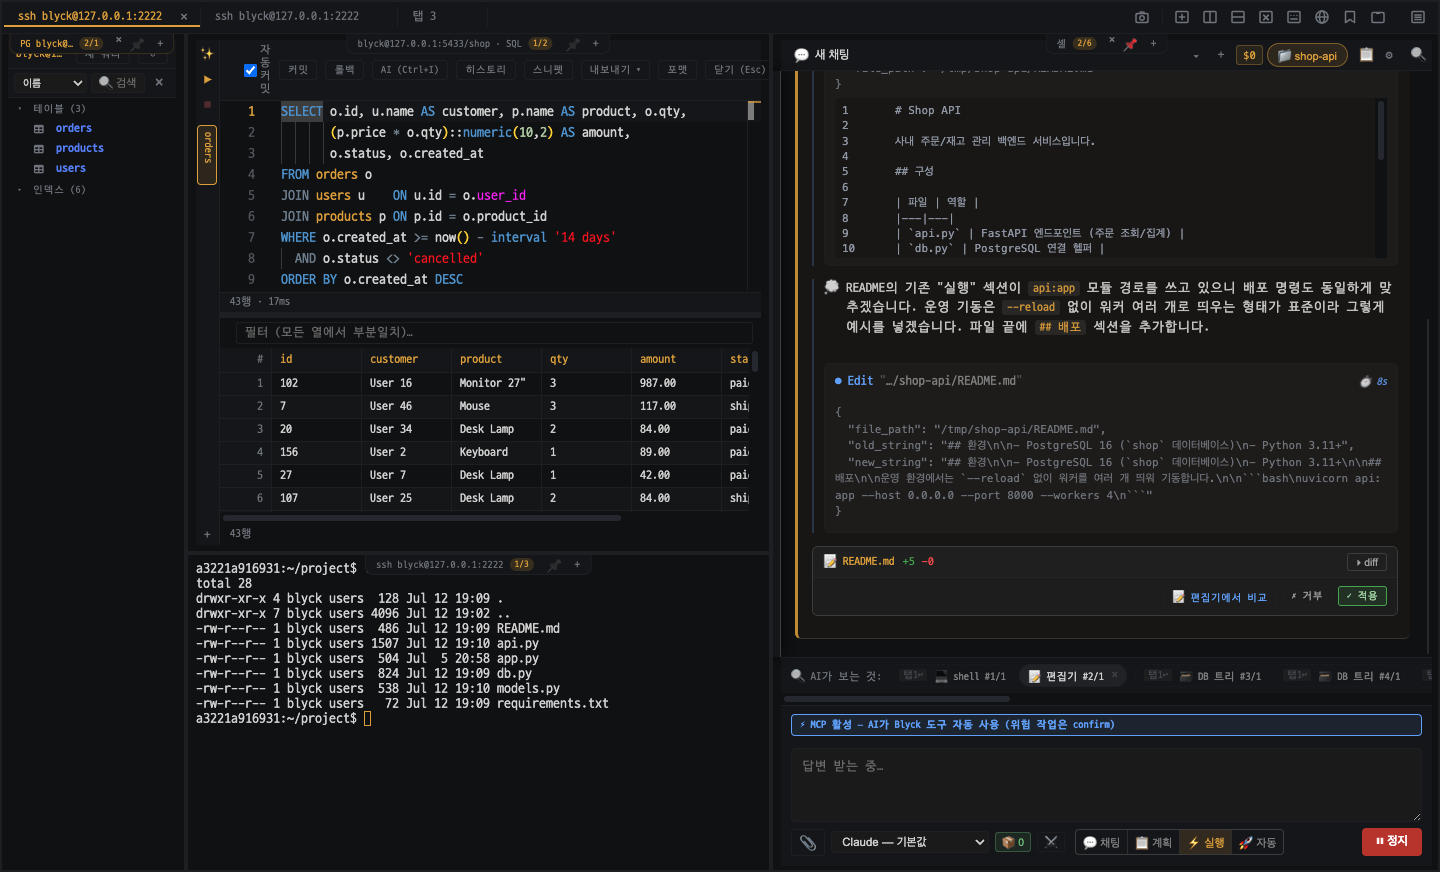
Task: Open the 히스토리 query history
Action: pyautogui.click(x=486, y=70)
